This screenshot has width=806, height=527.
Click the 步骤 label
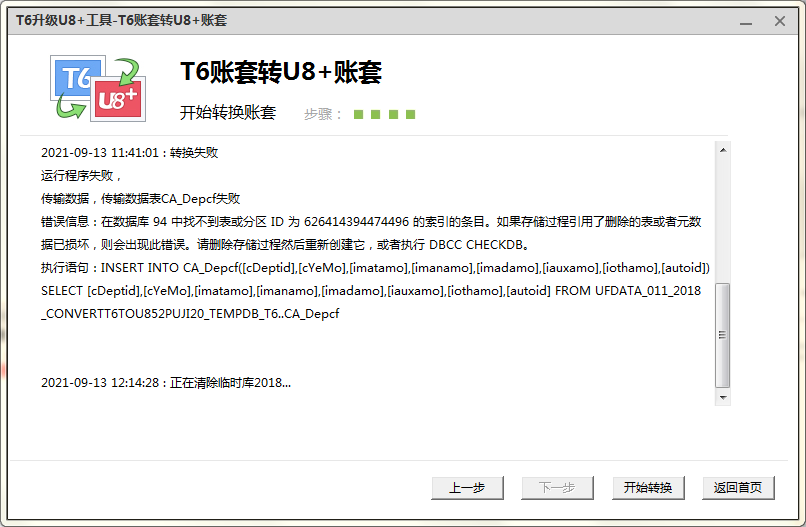click(323, 114)
